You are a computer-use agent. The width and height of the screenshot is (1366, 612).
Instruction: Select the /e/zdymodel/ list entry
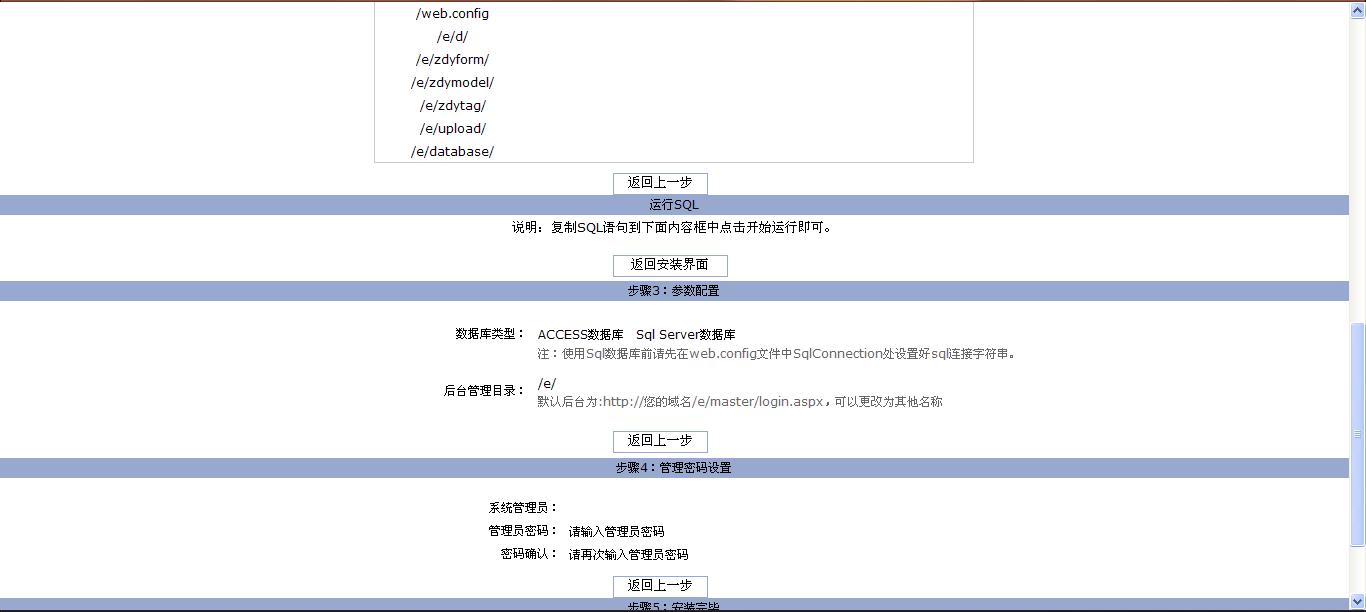pyautogui.click(x=452, y=83)
